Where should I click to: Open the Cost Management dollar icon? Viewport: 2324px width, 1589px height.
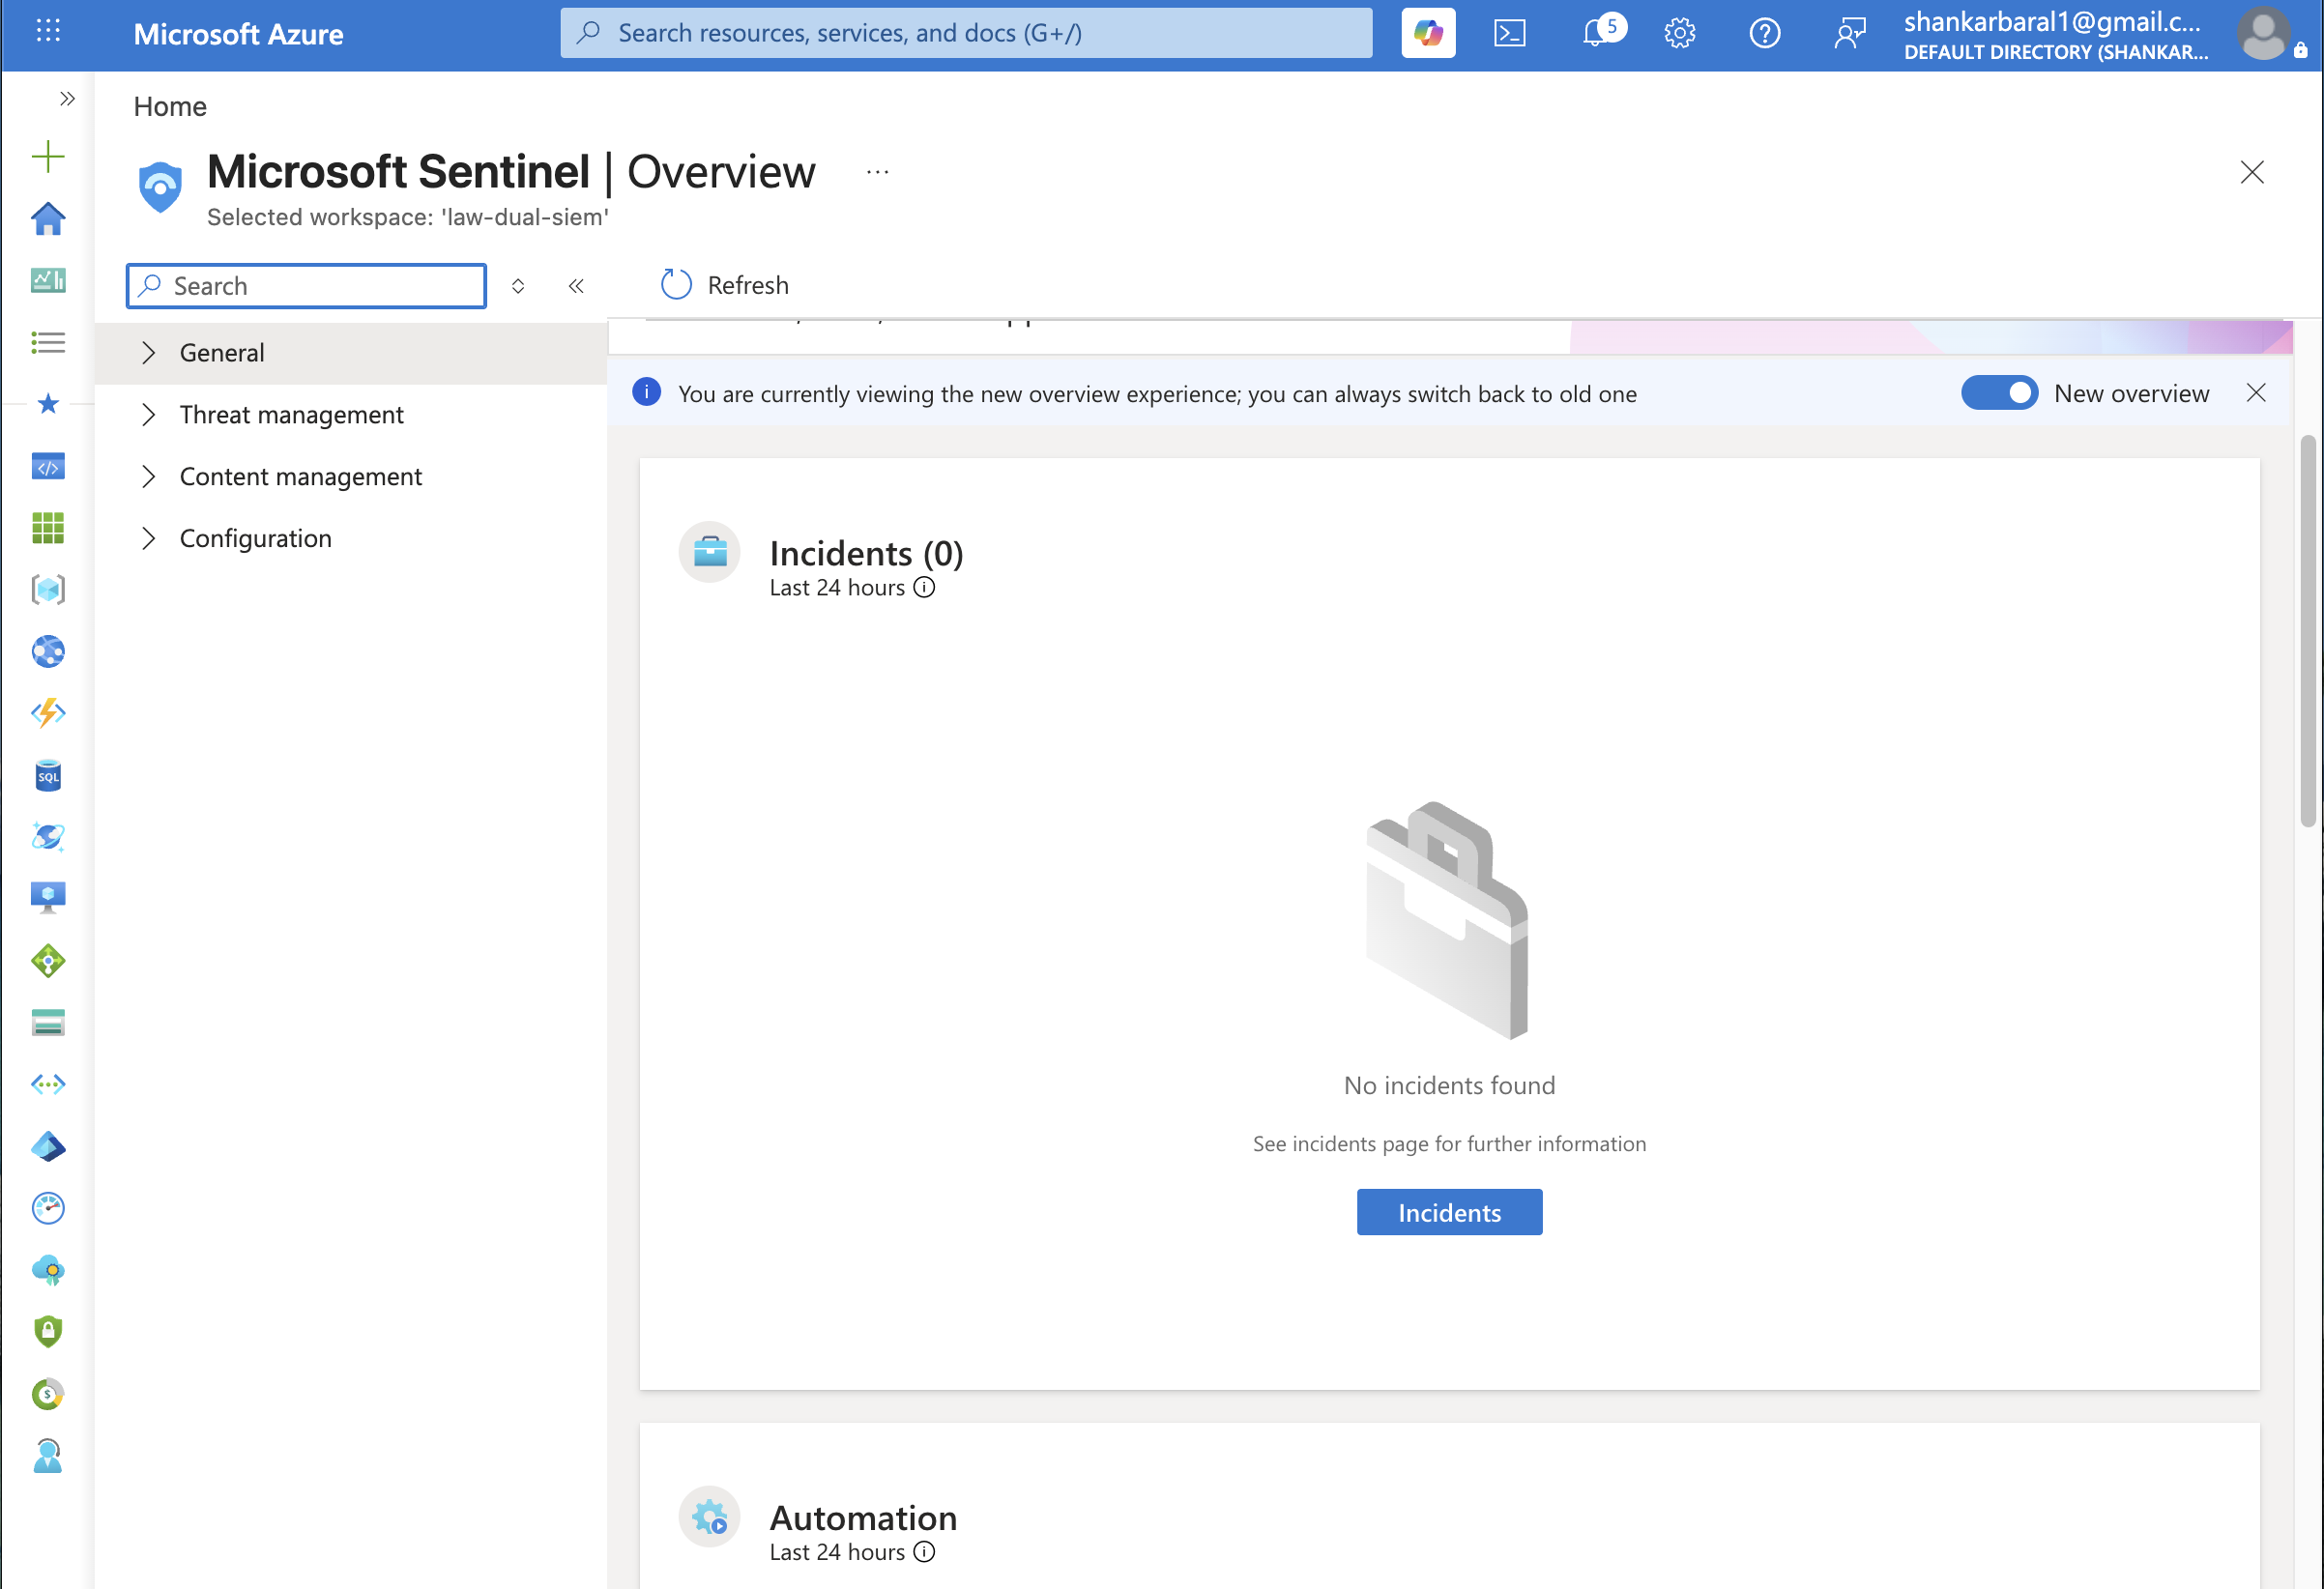(x=48, y=1394)
